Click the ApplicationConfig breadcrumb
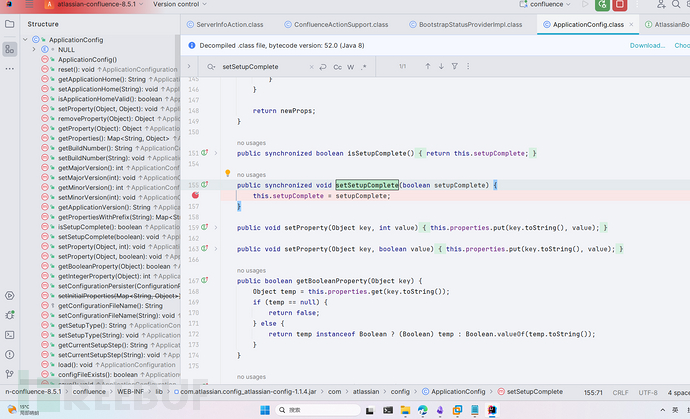690x419 pixels. [x=454, y=392]
